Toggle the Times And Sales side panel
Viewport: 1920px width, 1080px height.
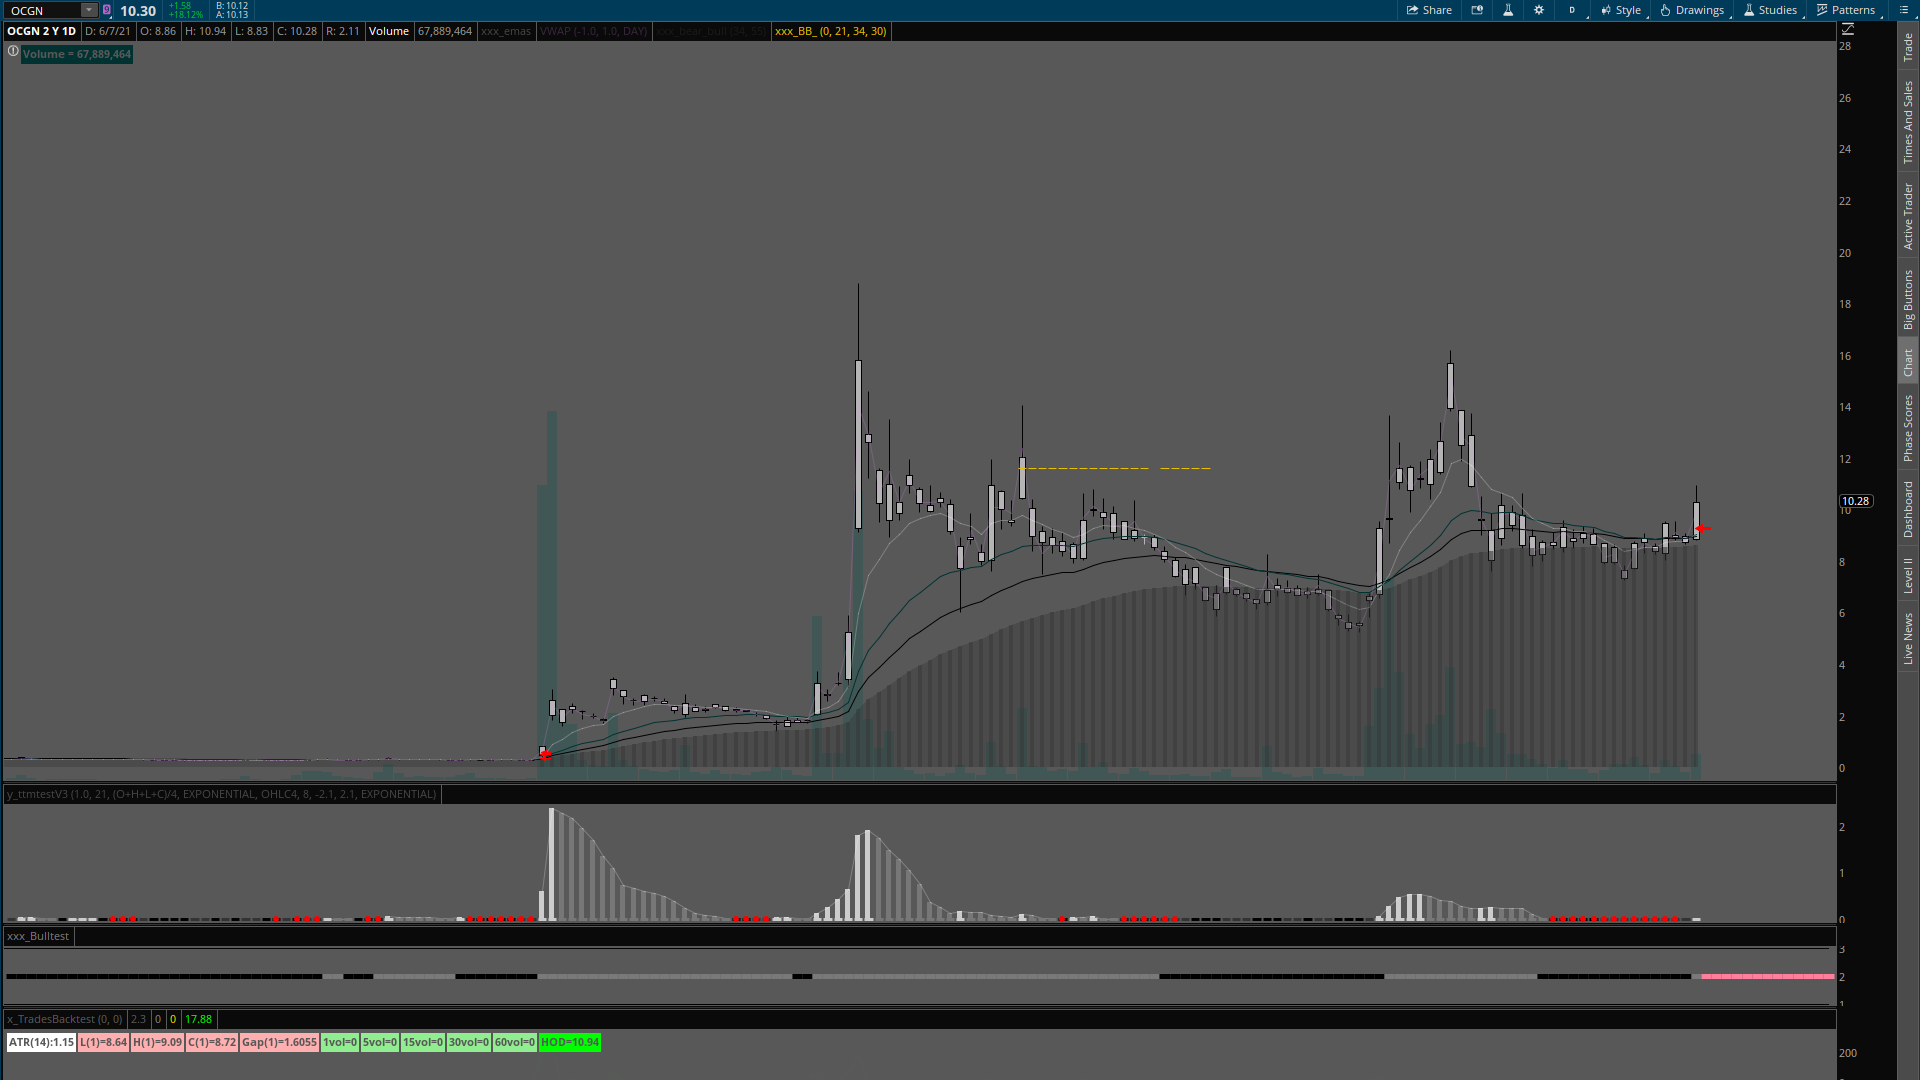click(x=1908, y=122)
